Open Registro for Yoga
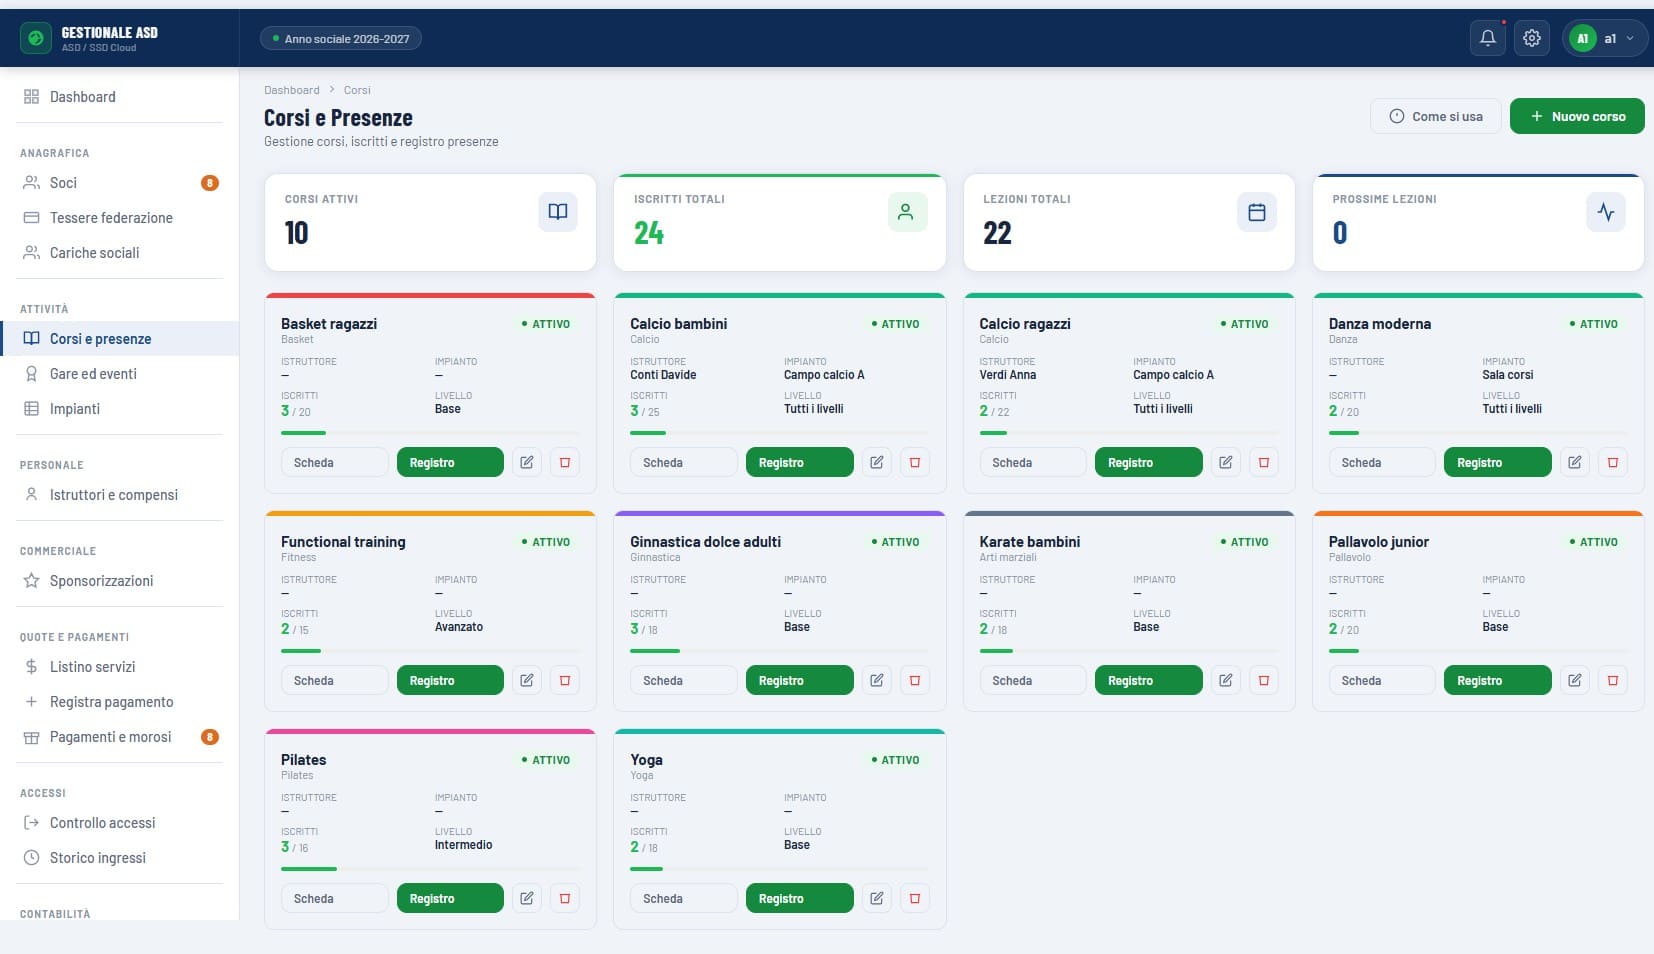Viewport: 1654px width, 954px height. tap(800, 898)
